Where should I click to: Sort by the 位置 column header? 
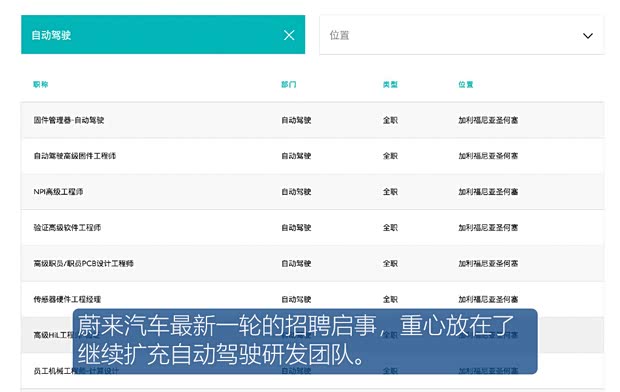point(466,84)
